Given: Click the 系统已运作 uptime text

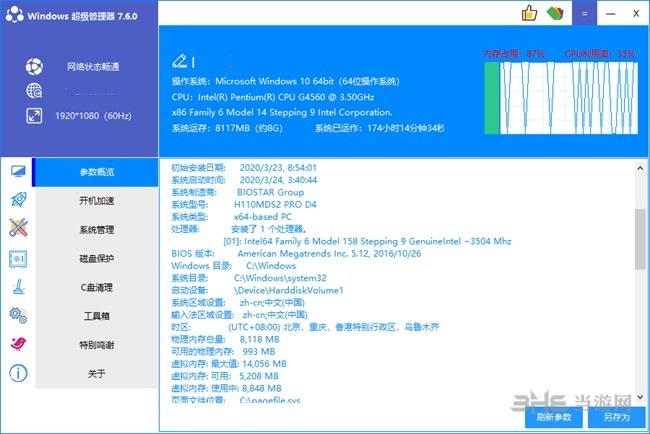Looking at the screenshot, I should [379, 128].
